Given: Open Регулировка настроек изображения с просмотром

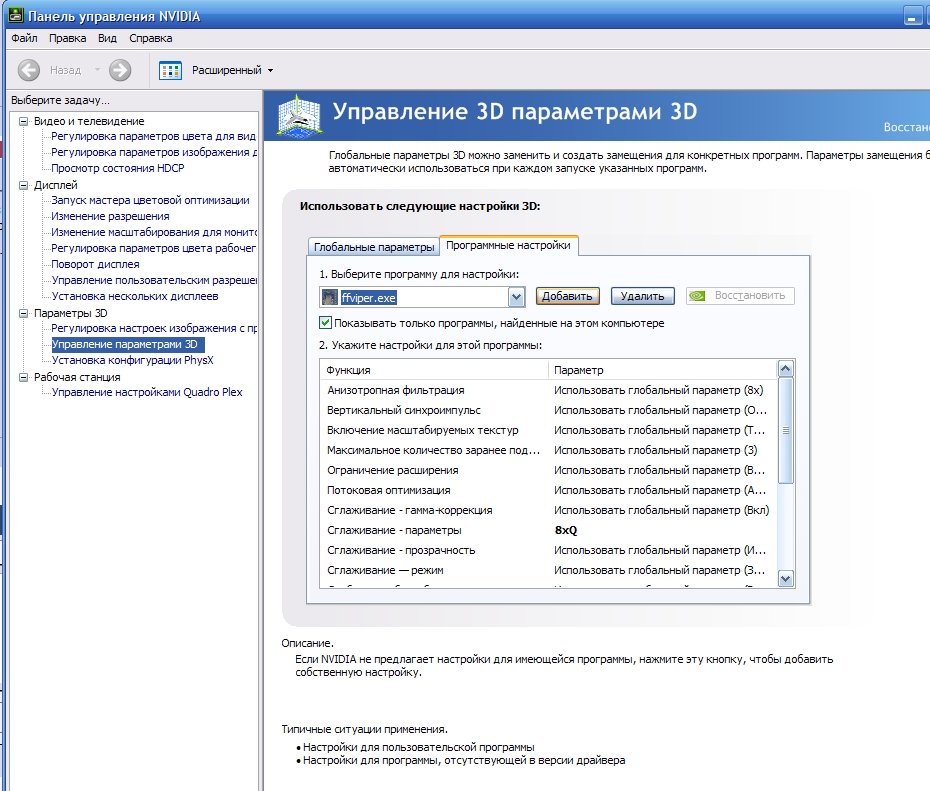Looking at the screenshot, I should point(154,328).
